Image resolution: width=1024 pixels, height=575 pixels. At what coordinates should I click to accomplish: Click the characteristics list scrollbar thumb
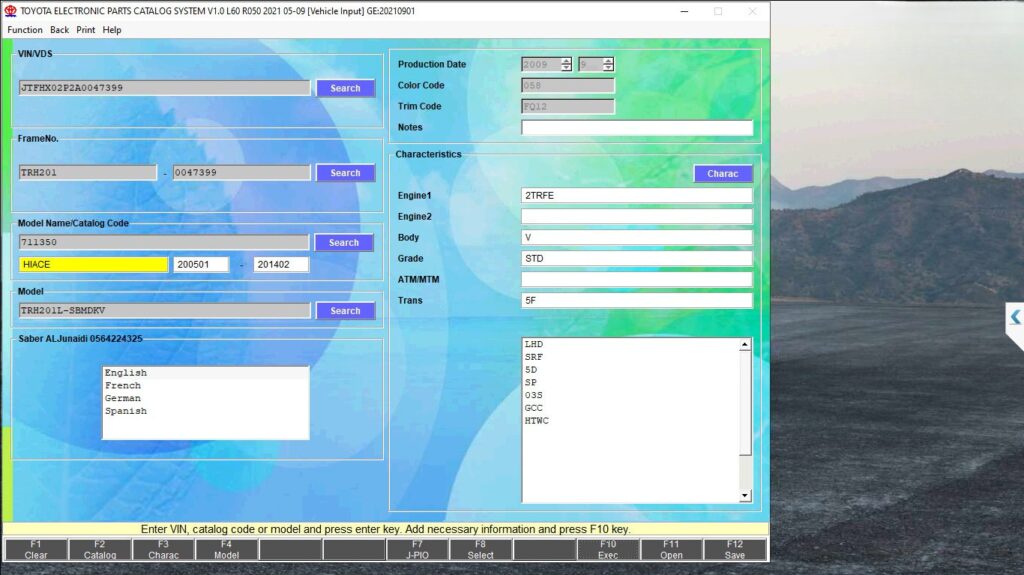pos(745,403)
